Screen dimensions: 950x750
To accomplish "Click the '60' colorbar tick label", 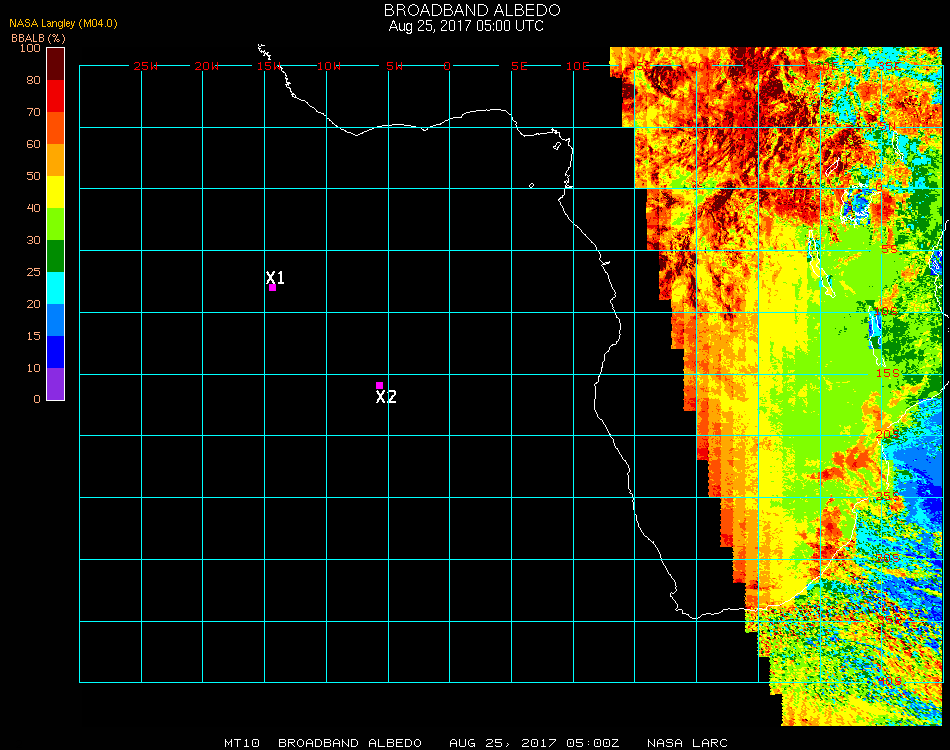I will [x=33, y=144].
